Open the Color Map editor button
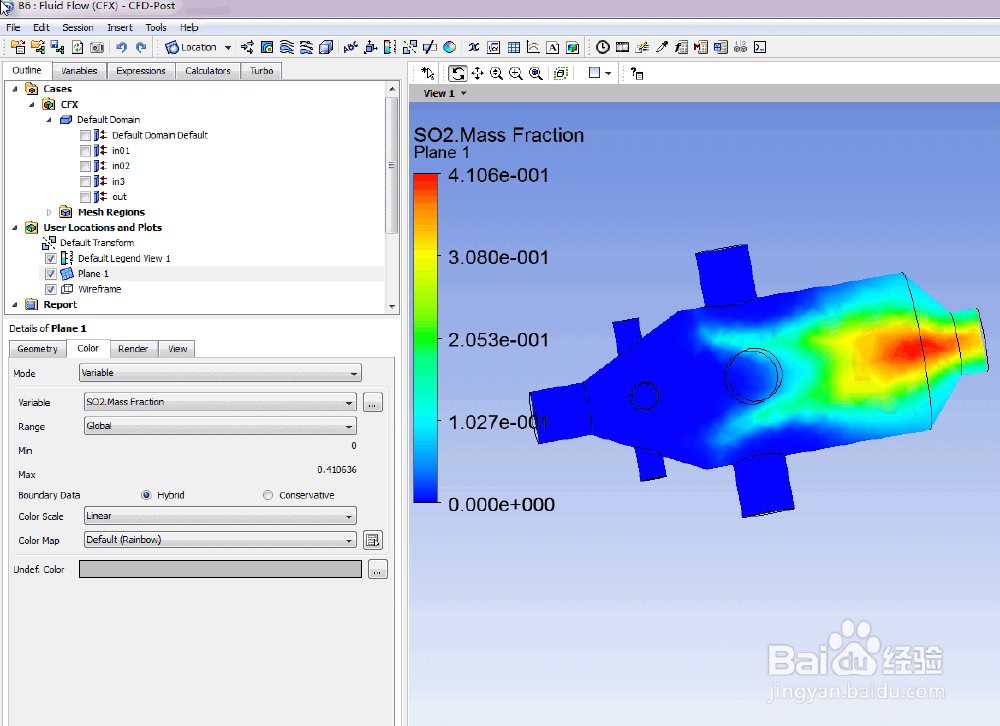 [372, 540]
